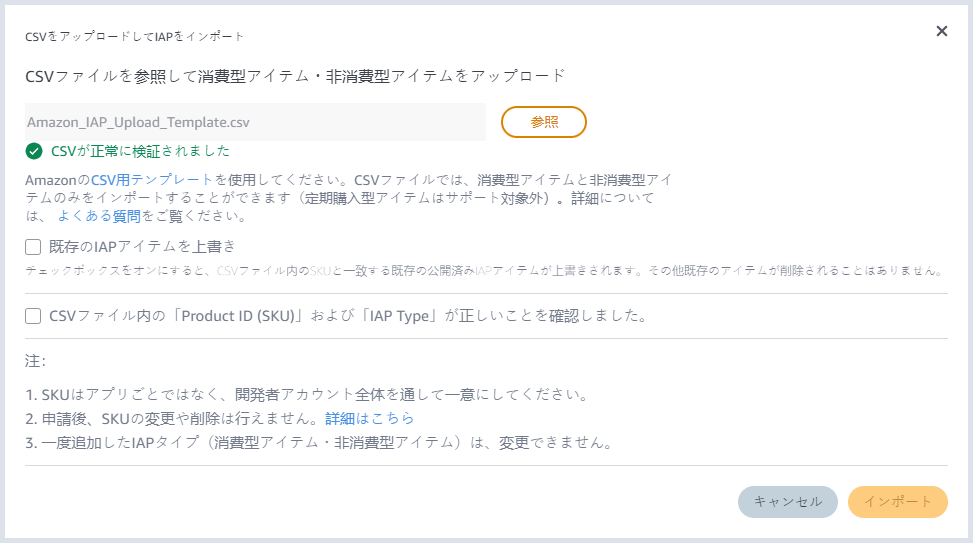Close the CSV import dialog
The width and height of the screenshot is (973, 543).
(x=941, y=31)
